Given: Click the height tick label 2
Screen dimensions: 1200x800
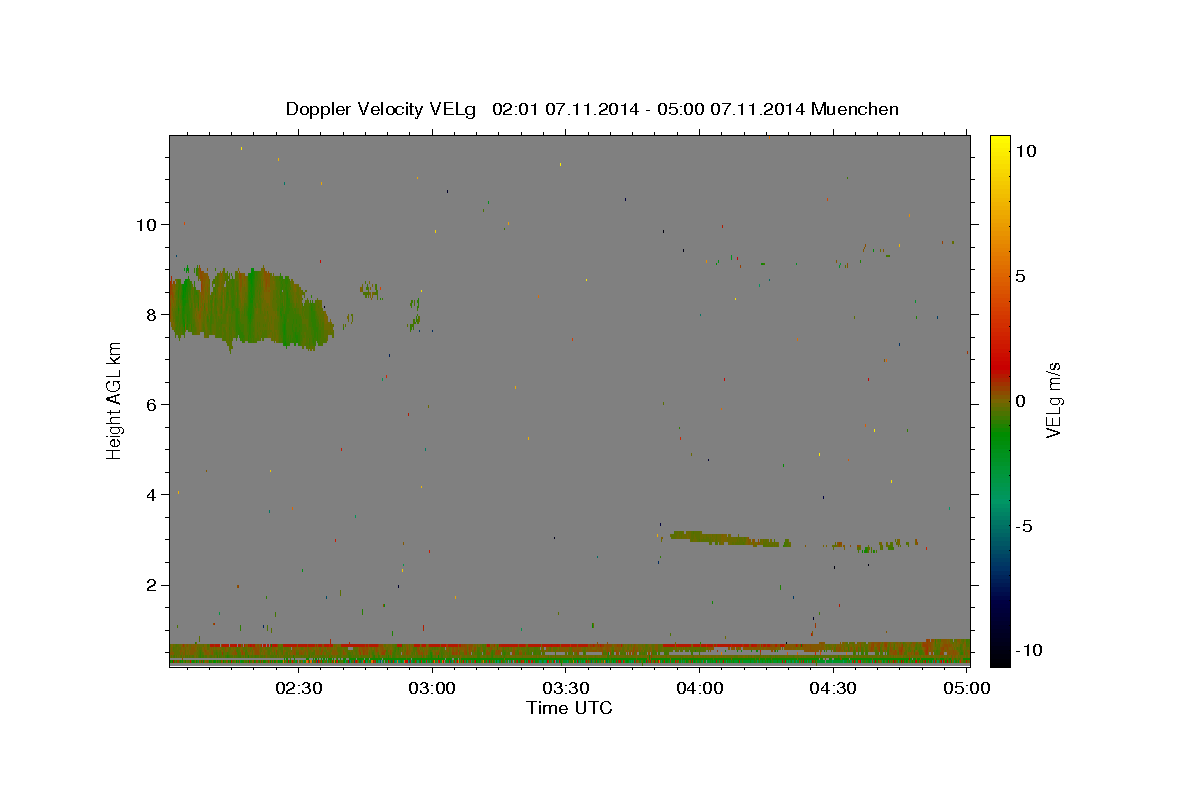Looking at the screenshot, I should 152,585.
